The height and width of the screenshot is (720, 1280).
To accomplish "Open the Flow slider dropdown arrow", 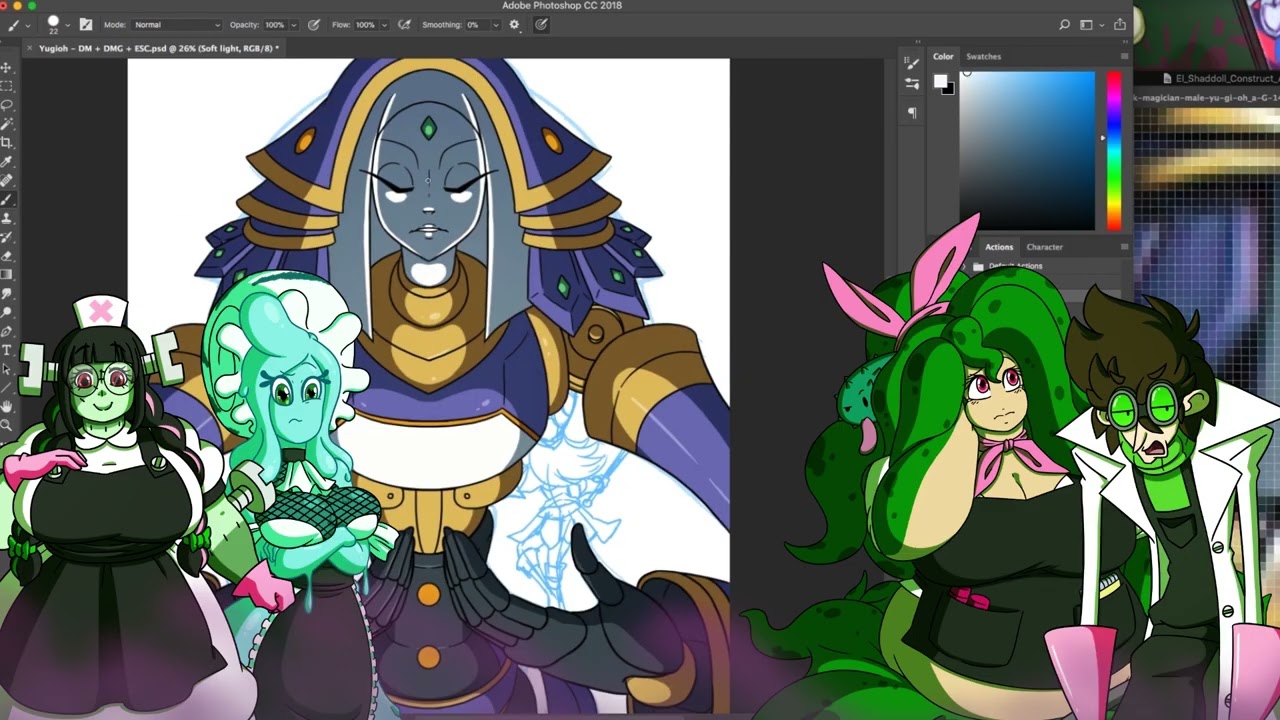I will pos(383,25).
